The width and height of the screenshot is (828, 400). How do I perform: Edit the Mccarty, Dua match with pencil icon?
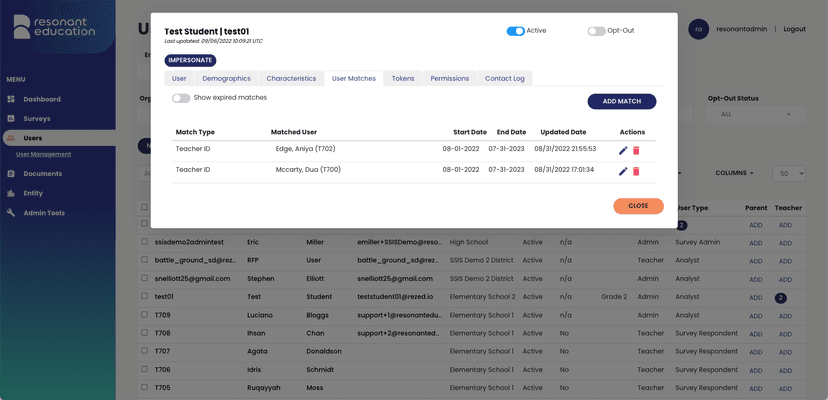623,171
